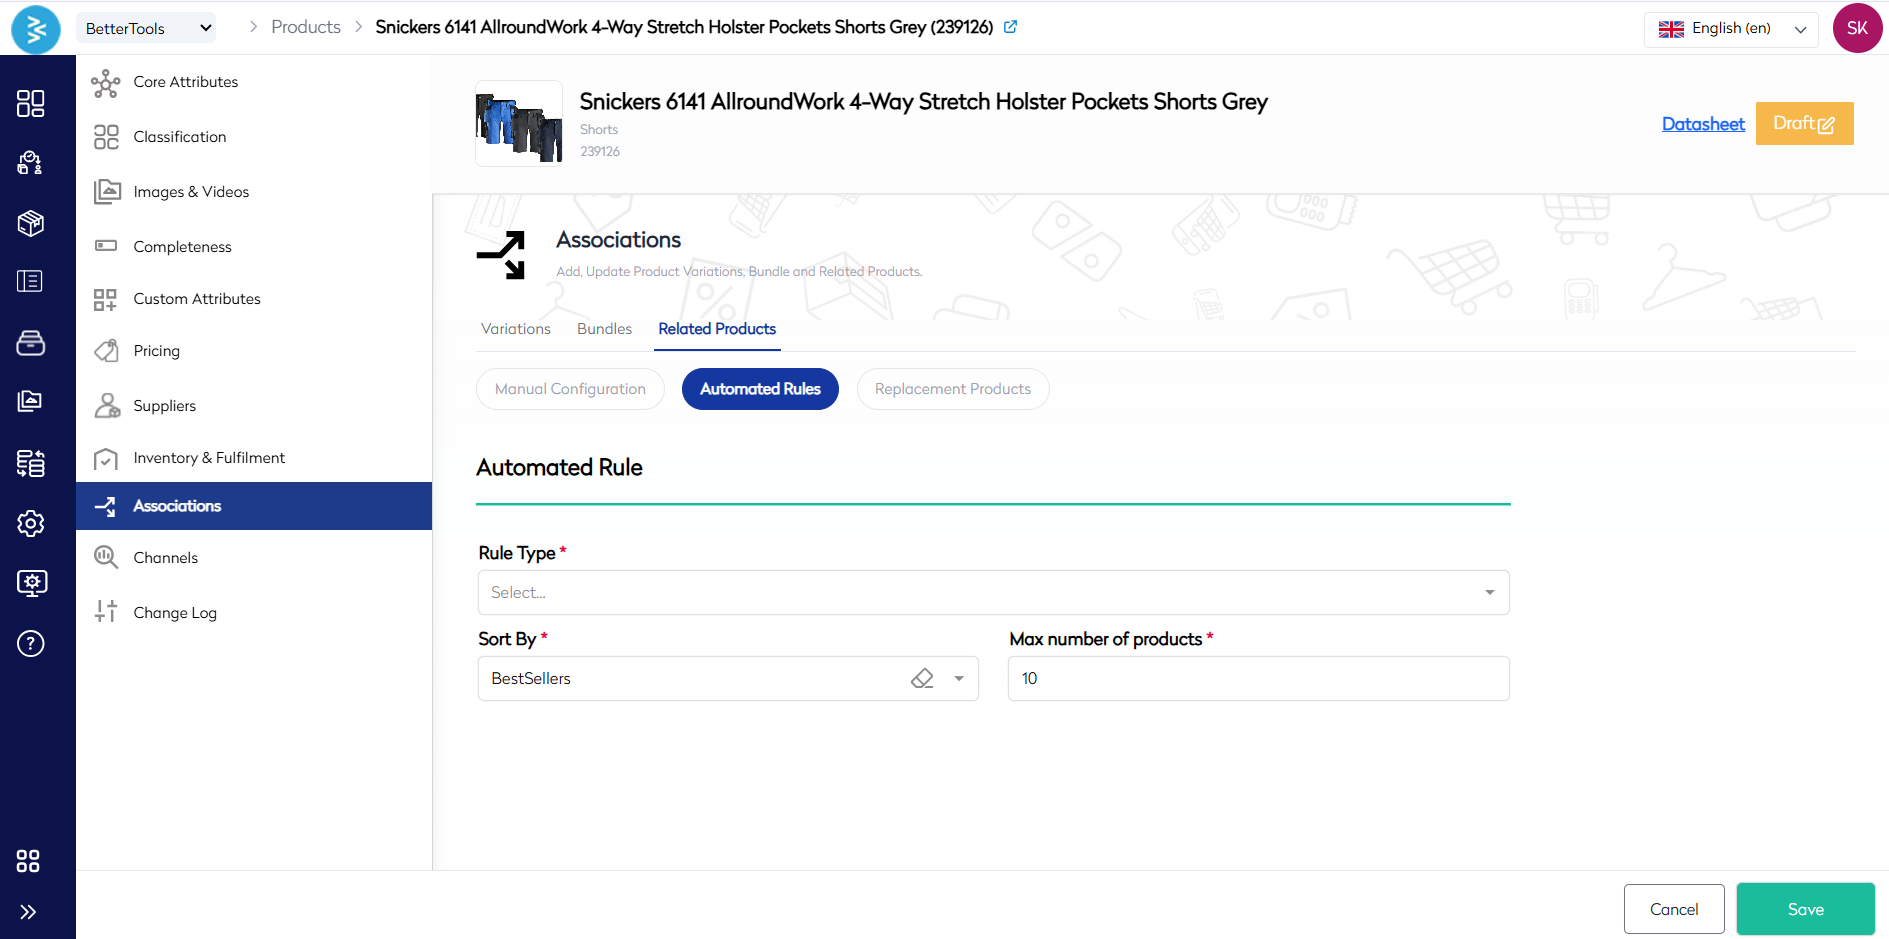Click the help question mark icon in sidebar
This screenshot has height=939, width=1889.
coord(31,643)
